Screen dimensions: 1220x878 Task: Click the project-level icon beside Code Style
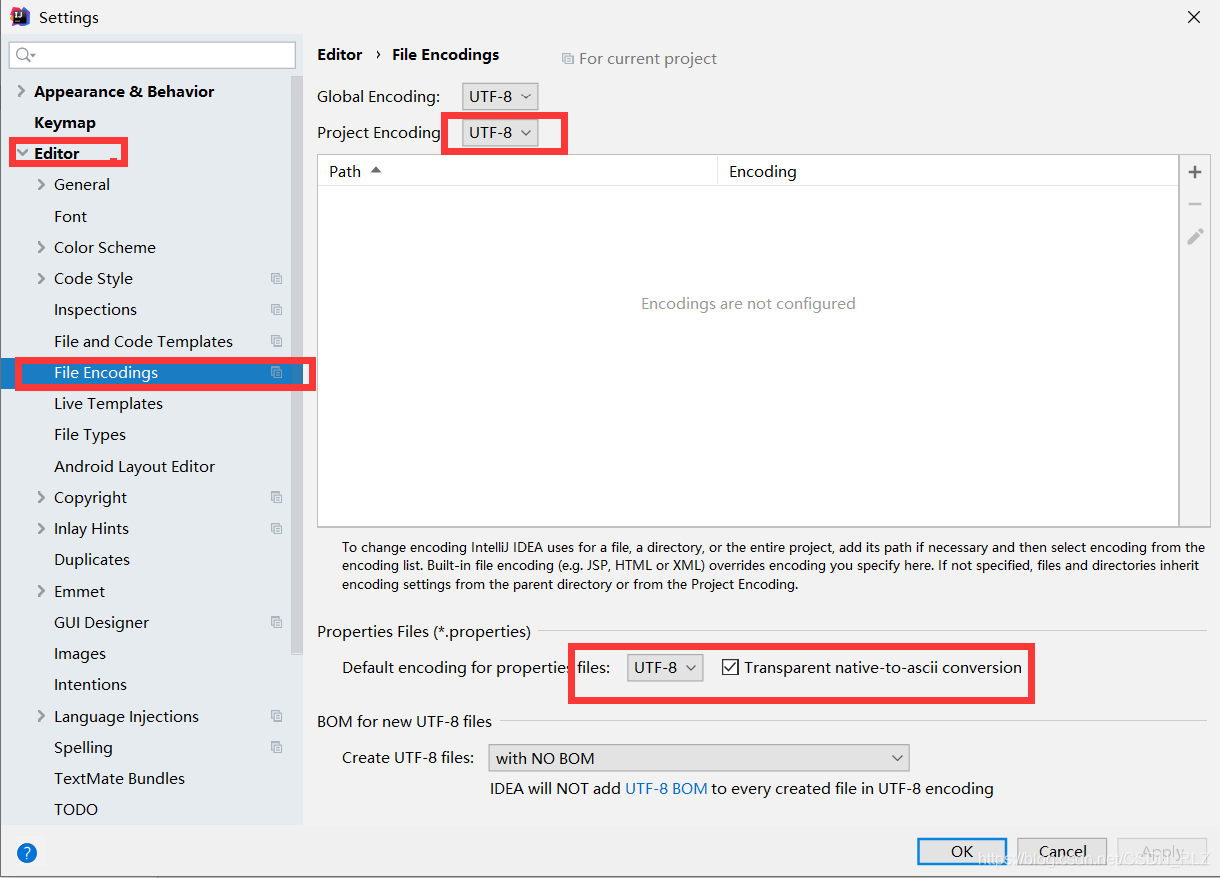click(277, 279)
